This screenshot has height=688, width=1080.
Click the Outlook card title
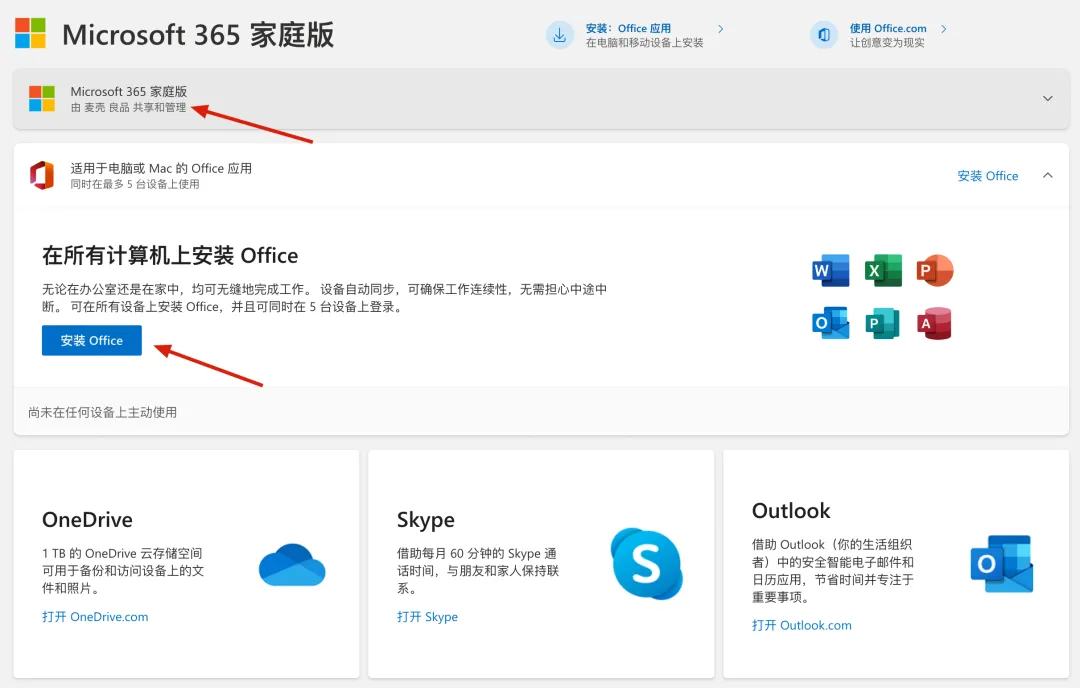pyautogui.click(x=791, y=510)
